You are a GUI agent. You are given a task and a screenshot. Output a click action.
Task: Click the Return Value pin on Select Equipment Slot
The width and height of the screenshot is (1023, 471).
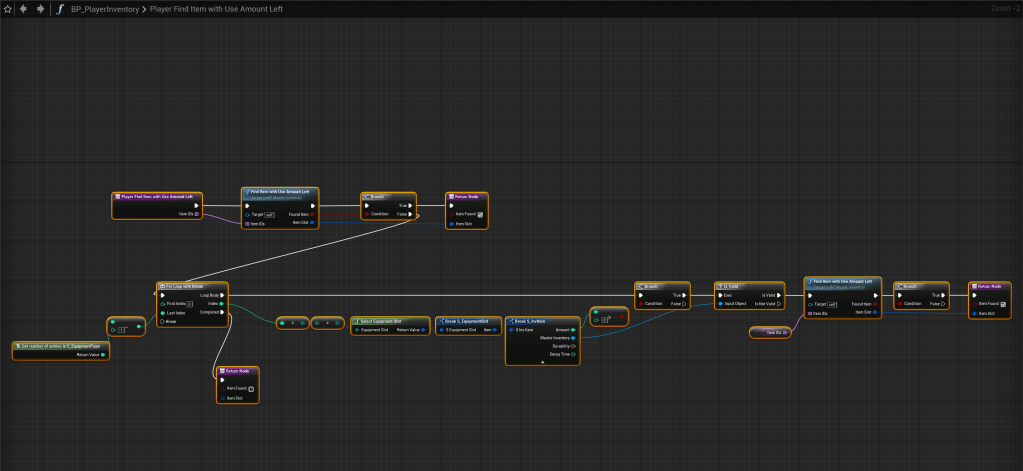coord(424,330)
